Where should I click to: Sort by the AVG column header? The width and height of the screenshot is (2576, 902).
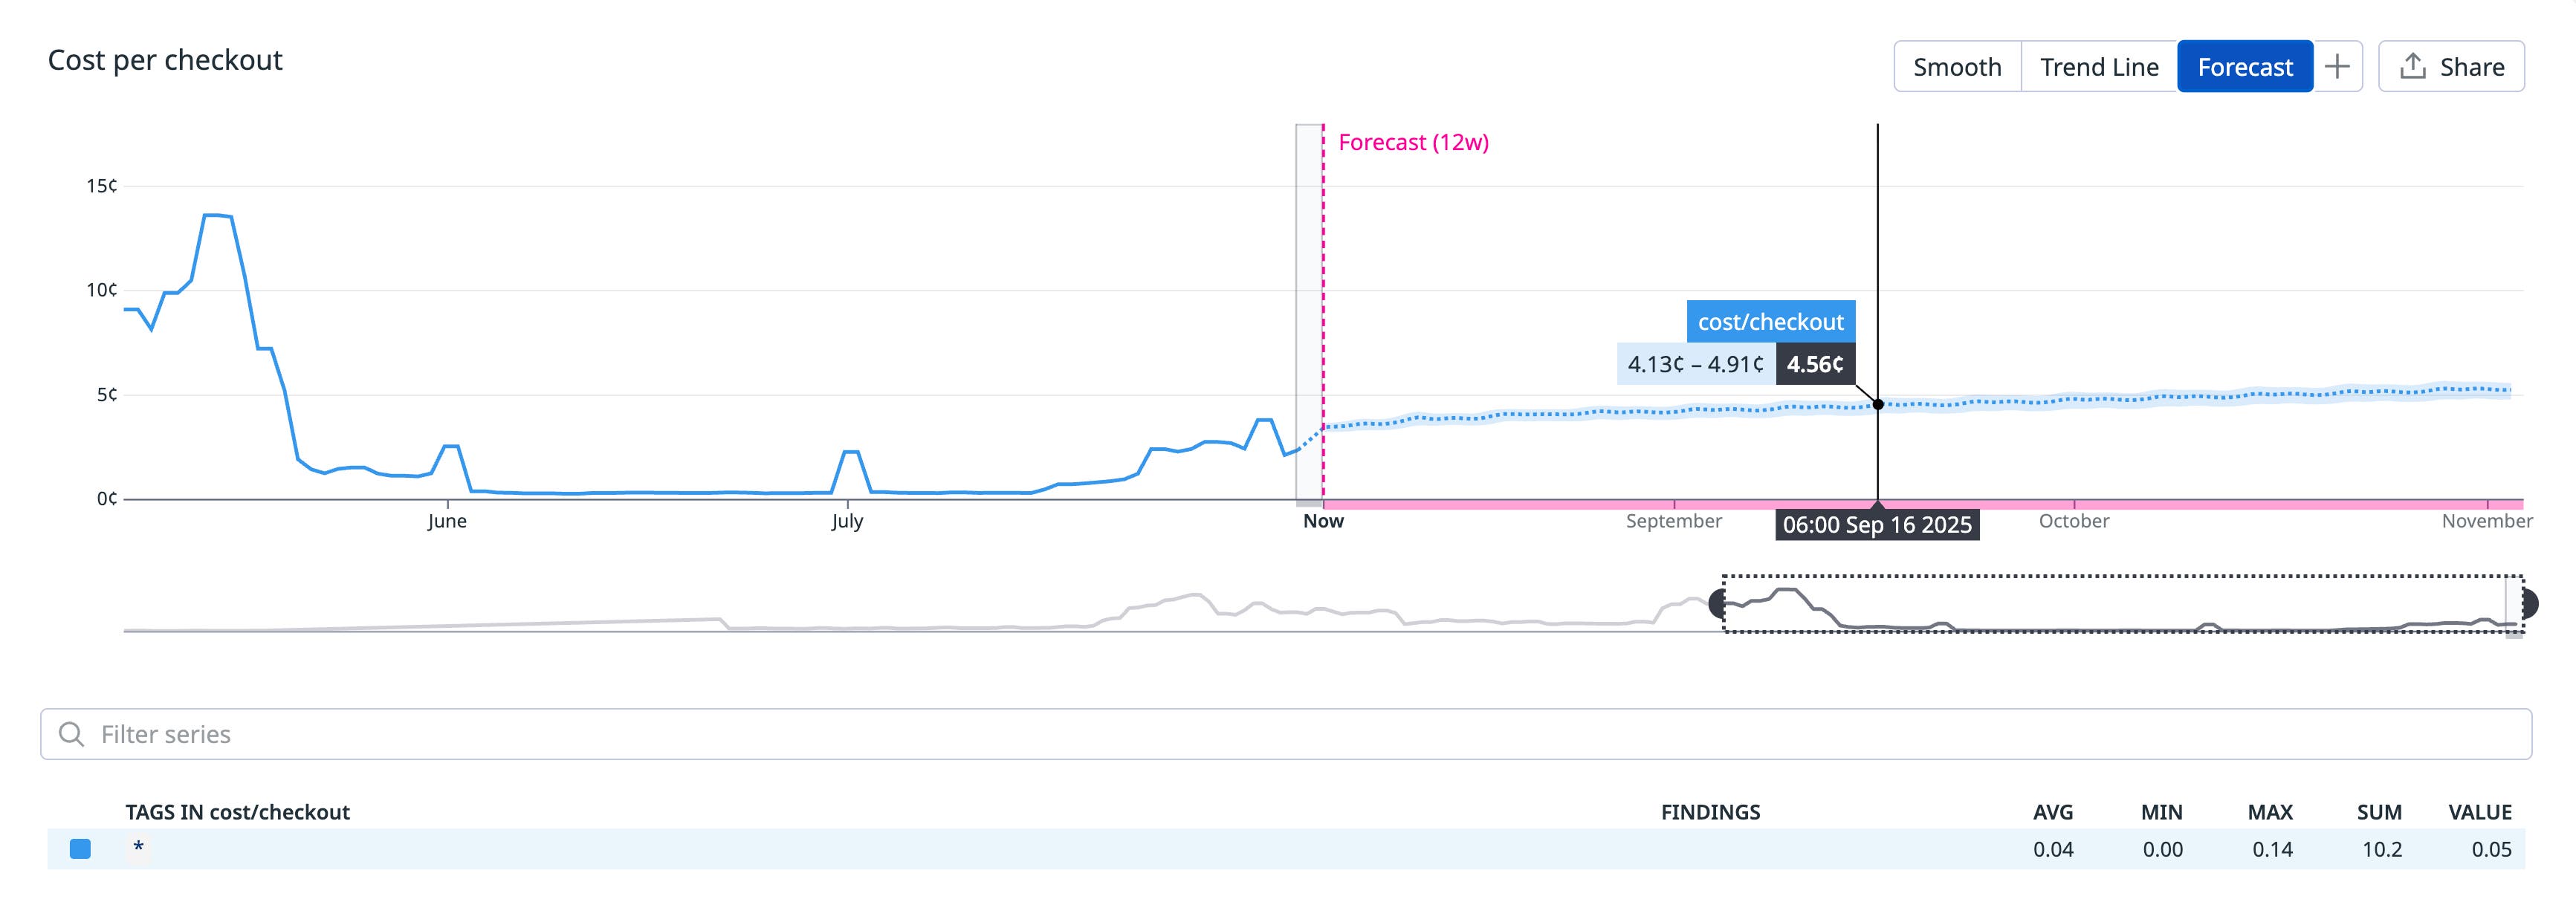click(2052, 812)
